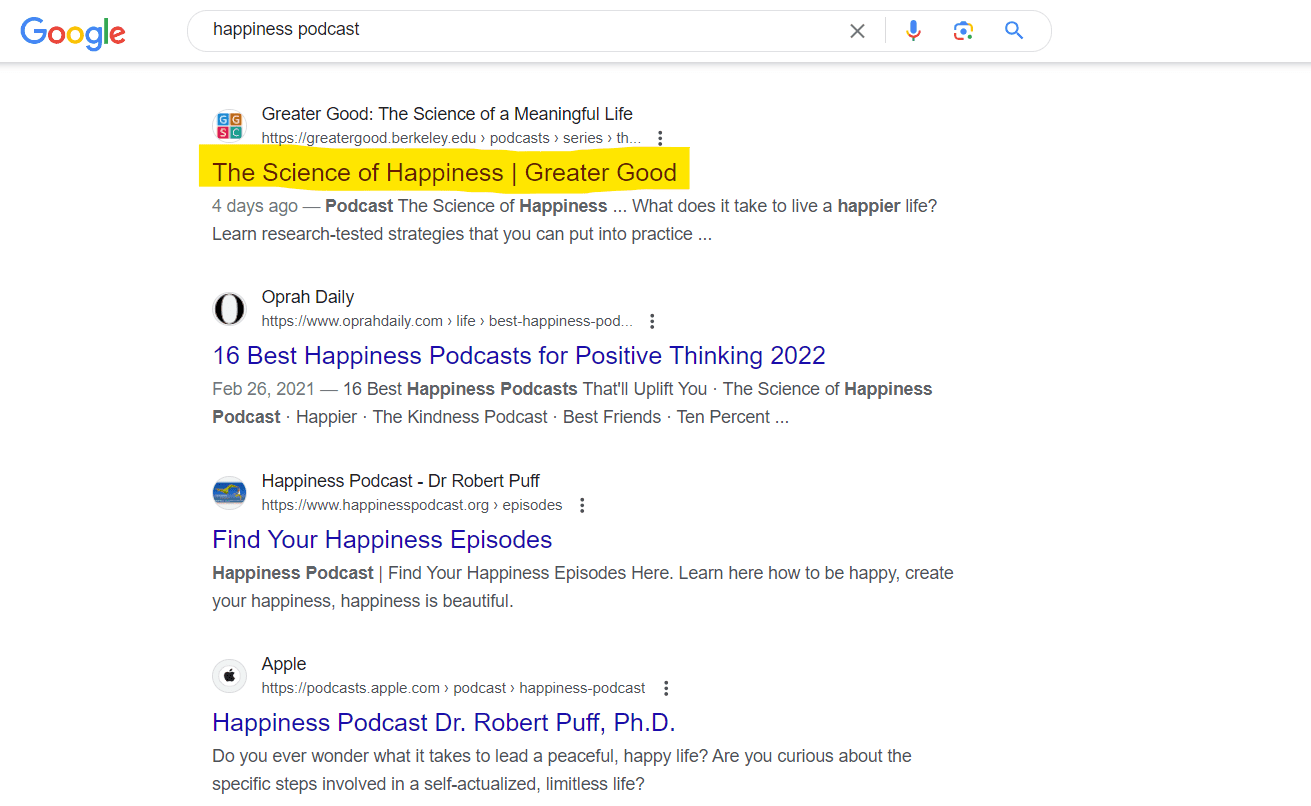Click the '4 days ago' snippet date
This screenshot has height=806, width=1311.
click(255, 206)
